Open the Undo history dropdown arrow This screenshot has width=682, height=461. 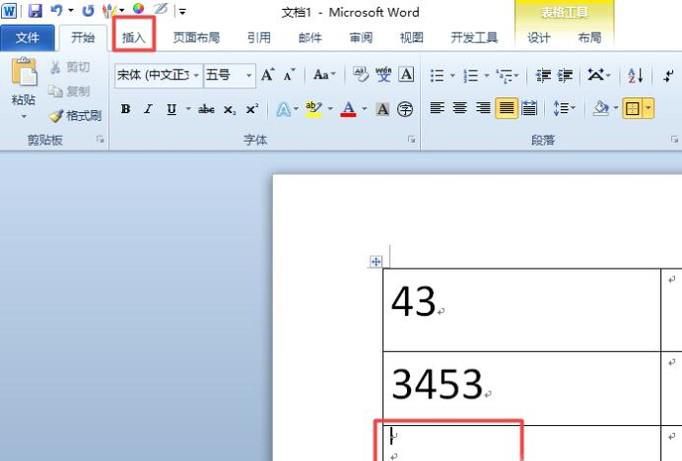(70, 10)
